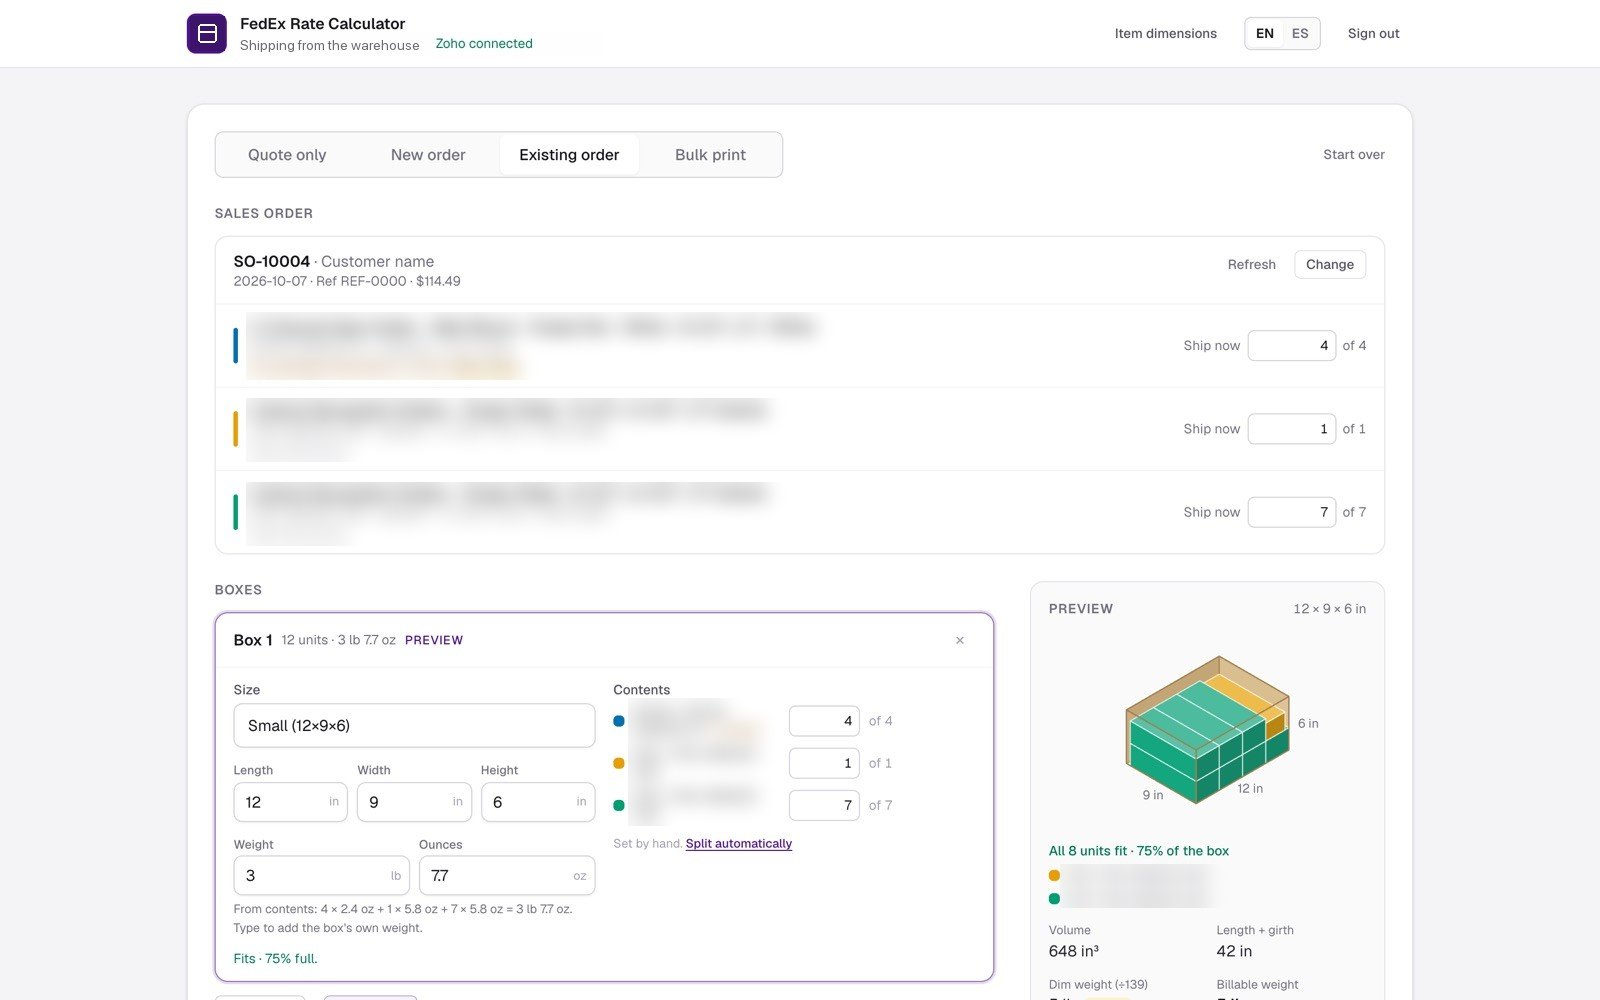The image size is (1600, 1000).
Task: Click the Split automatically link
Action: click(739, 843)
